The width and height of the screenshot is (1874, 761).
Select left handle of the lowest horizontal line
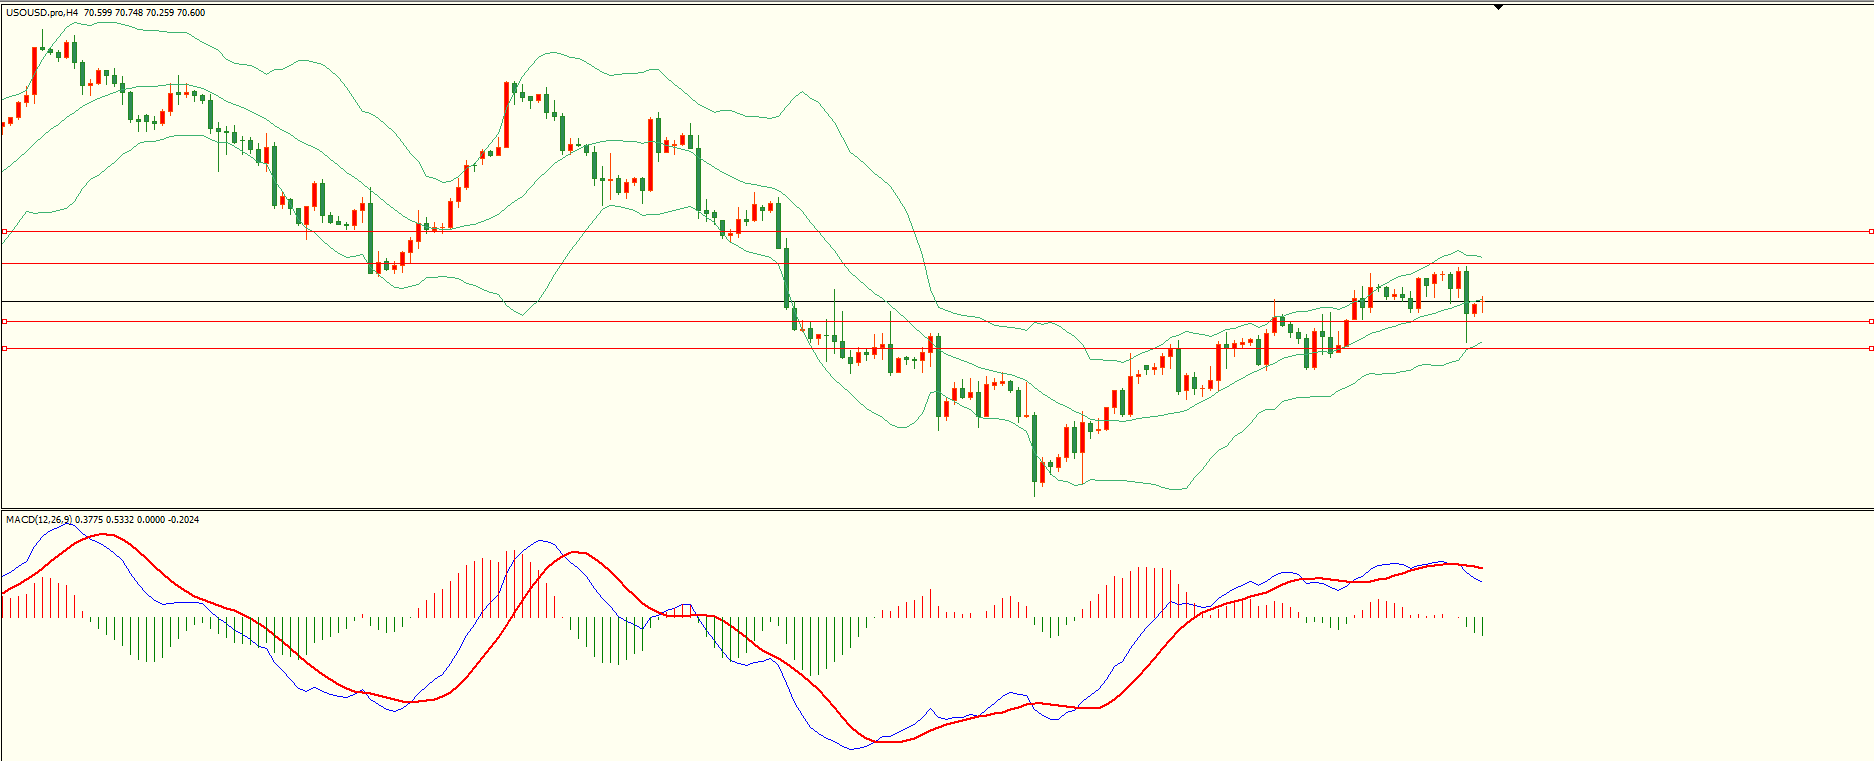click(4, 348)
